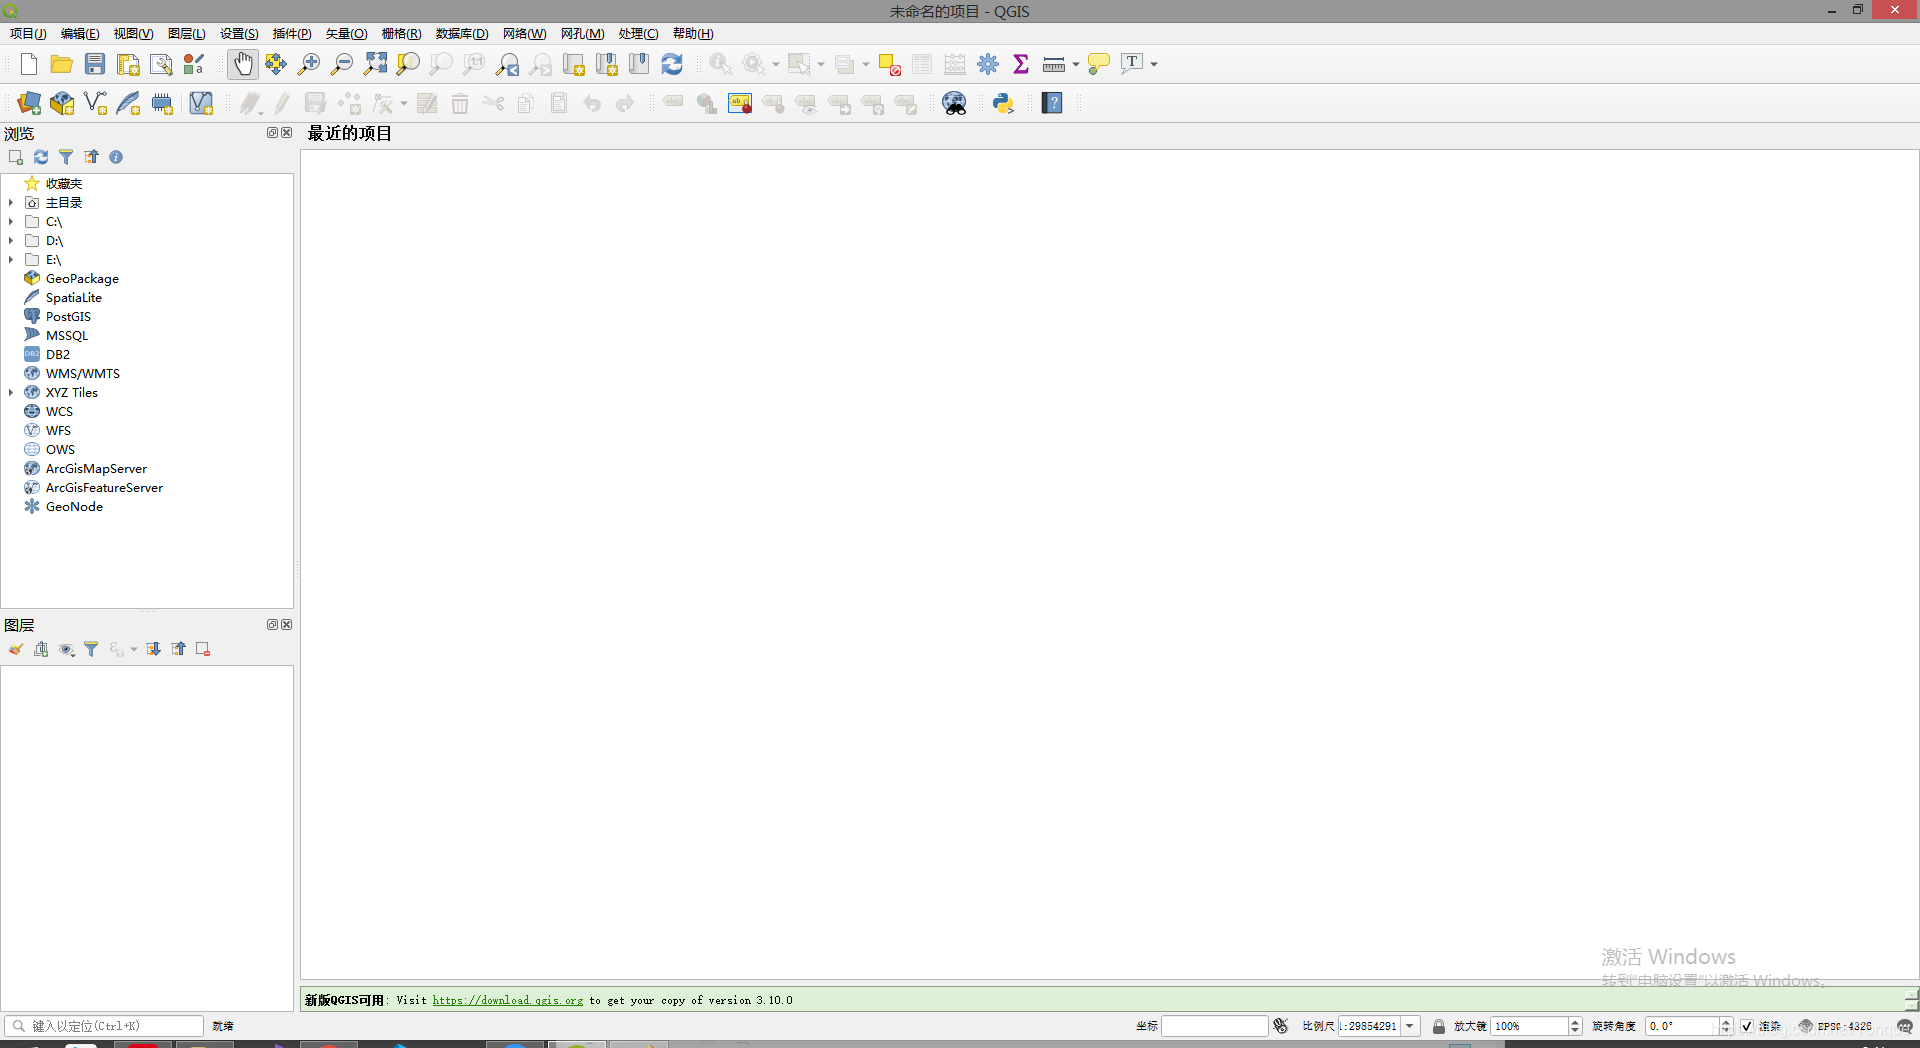This screenshot has width=1920, height=1048.
Task: Open Layer Styling panel brush icon
Action: pos(16,649)
